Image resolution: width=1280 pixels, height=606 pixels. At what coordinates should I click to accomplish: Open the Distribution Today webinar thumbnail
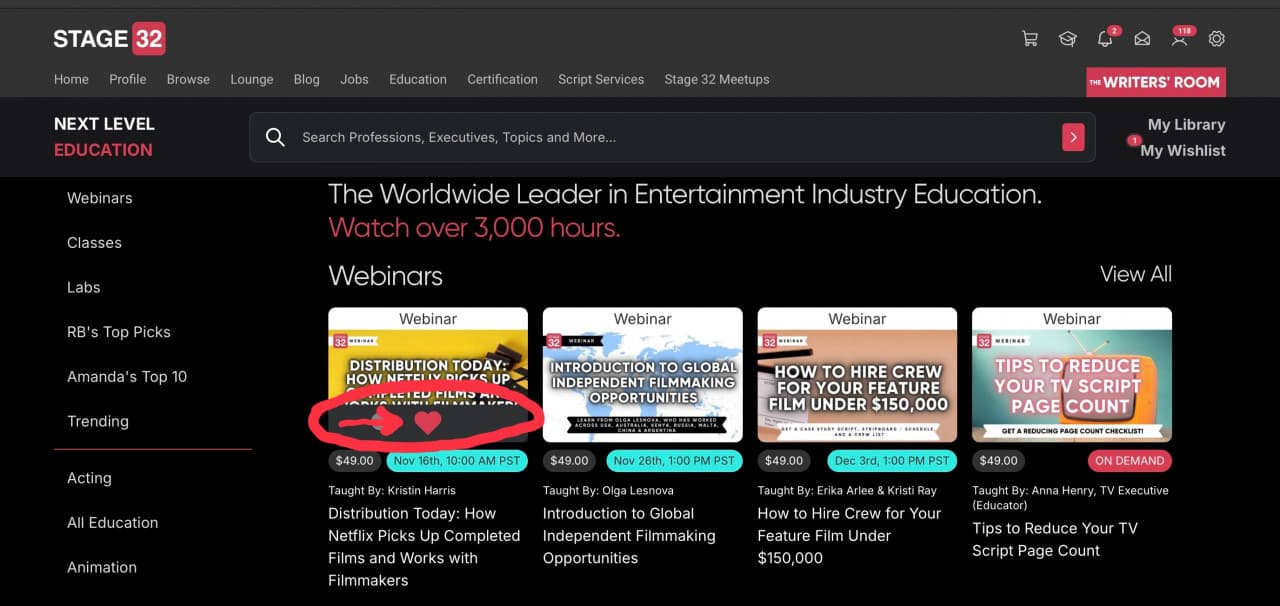point(428,375)
